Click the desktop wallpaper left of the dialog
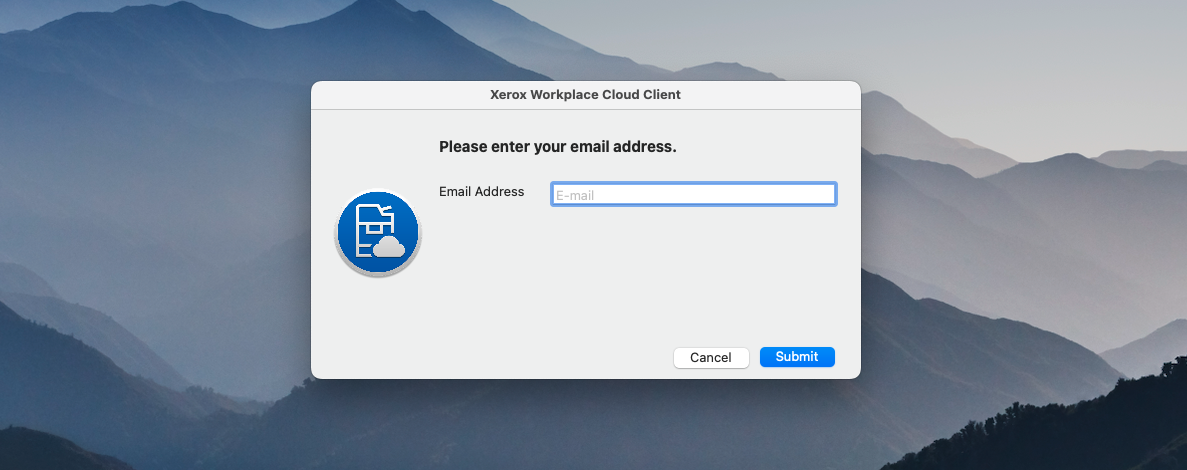Viewport: 1187px width, 470px height. (150, 230)
